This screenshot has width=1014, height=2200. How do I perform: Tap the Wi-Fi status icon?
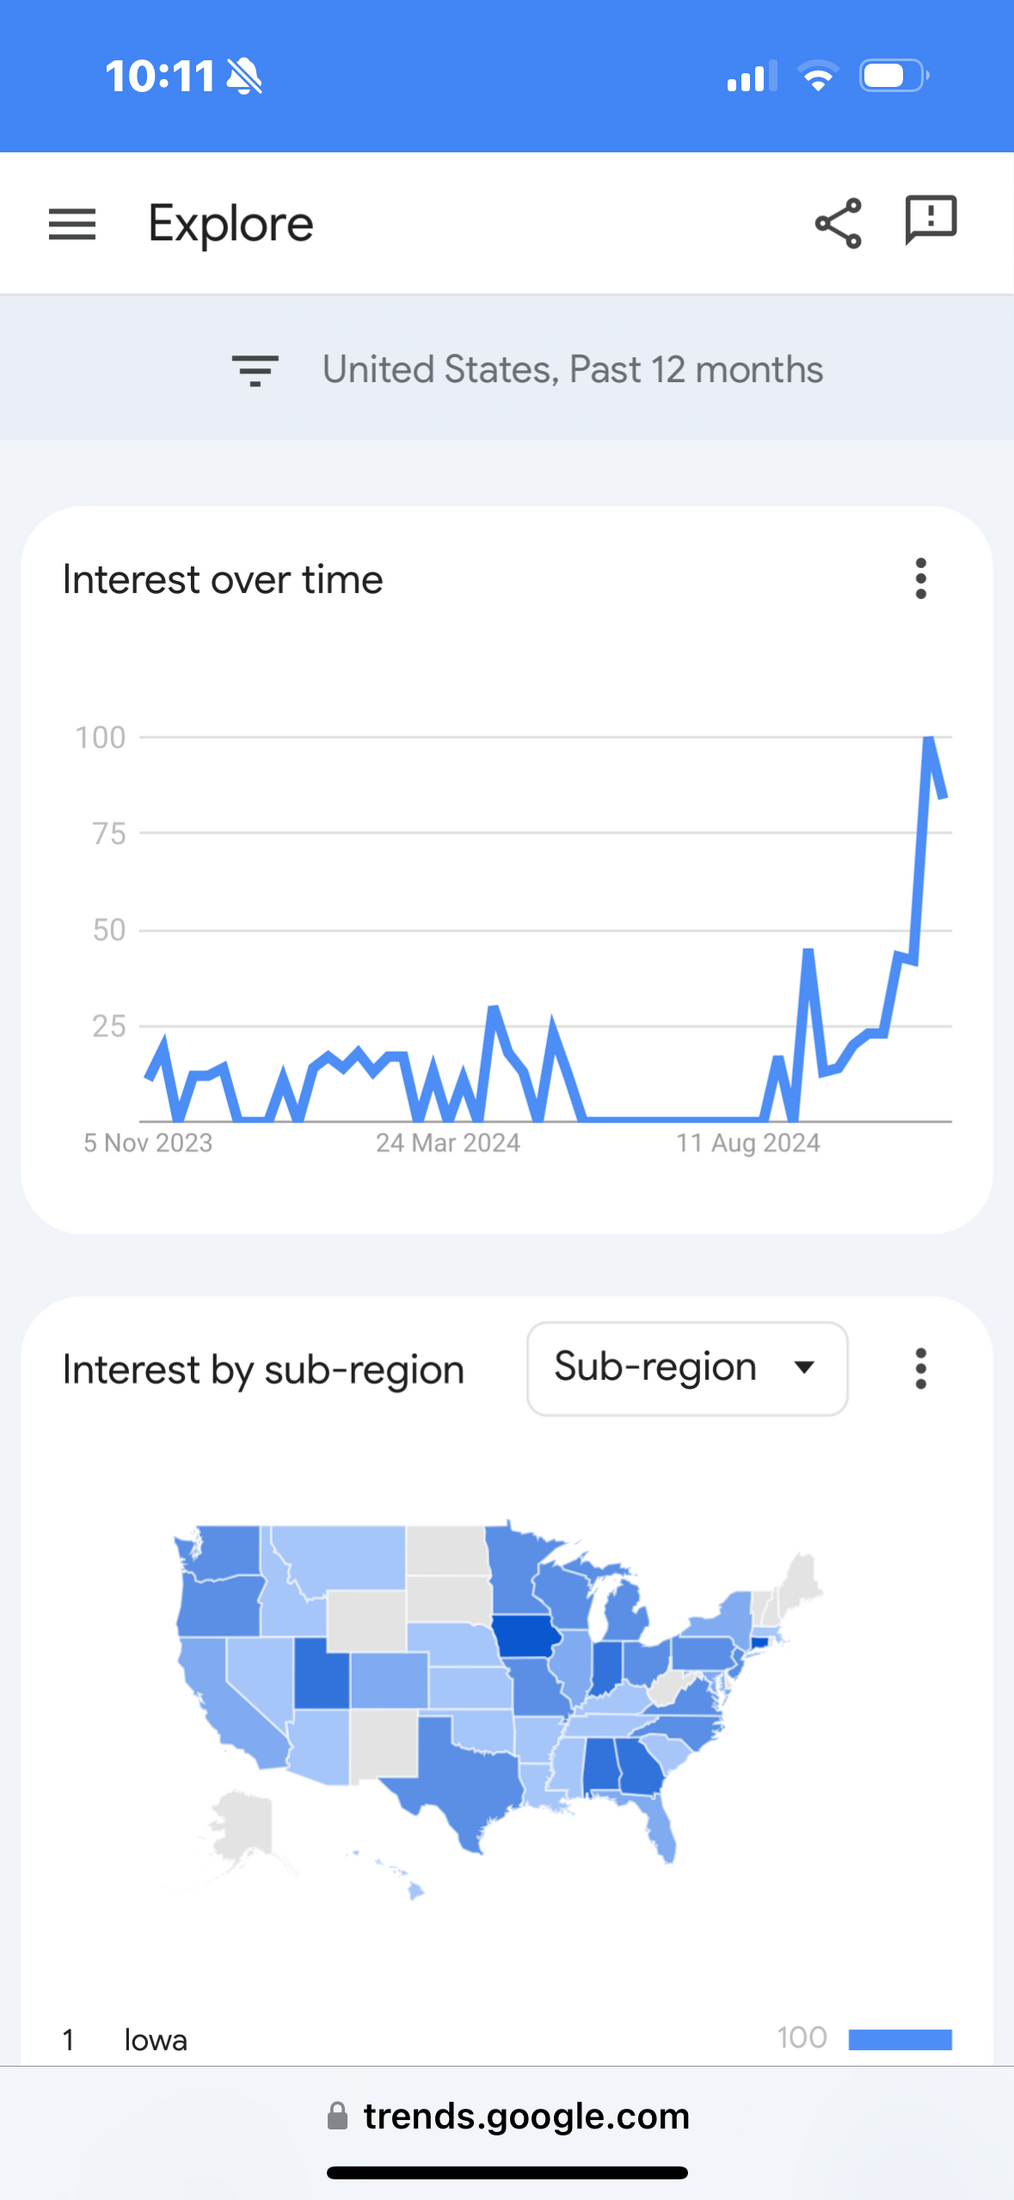pos(818,76)
